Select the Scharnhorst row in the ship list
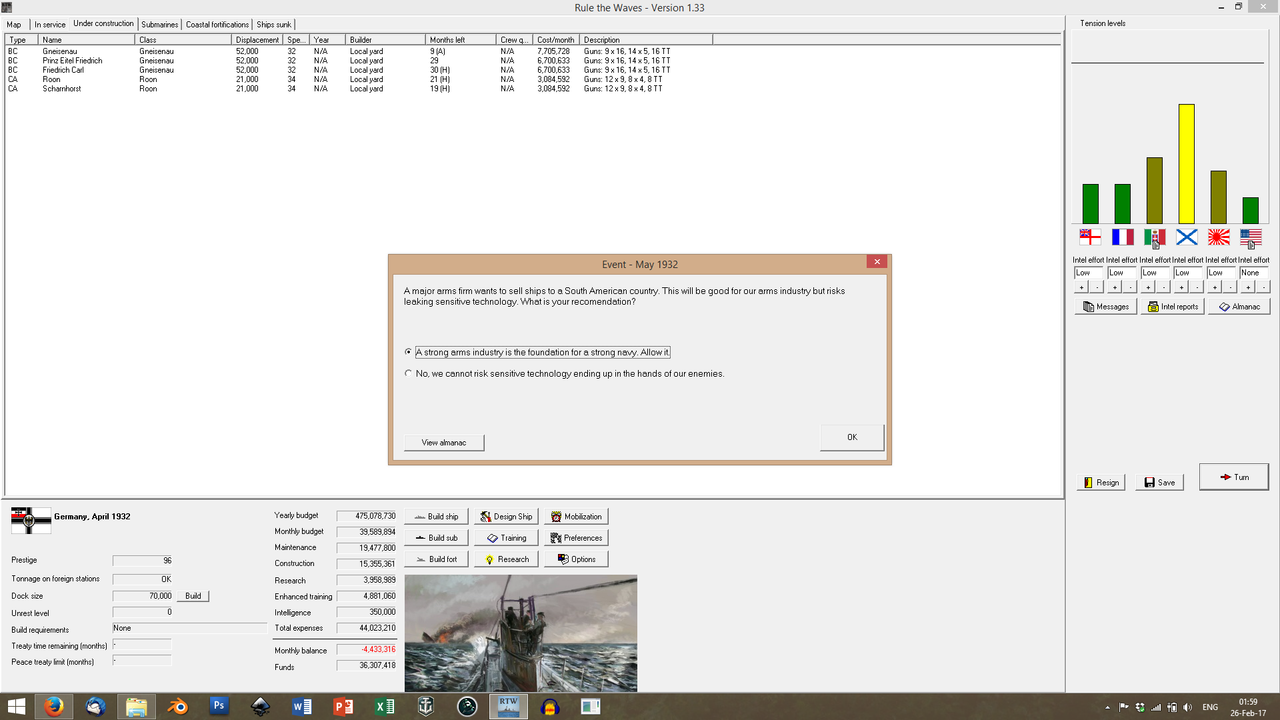 (62, 88)
